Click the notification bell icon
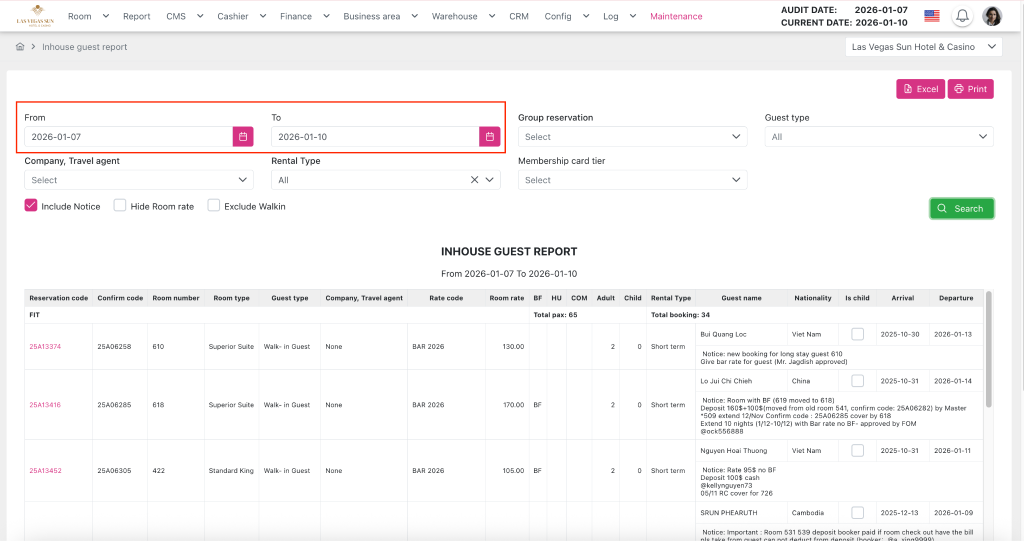The width and height of the screenshot is (1024, 541). tap(962, 16)
